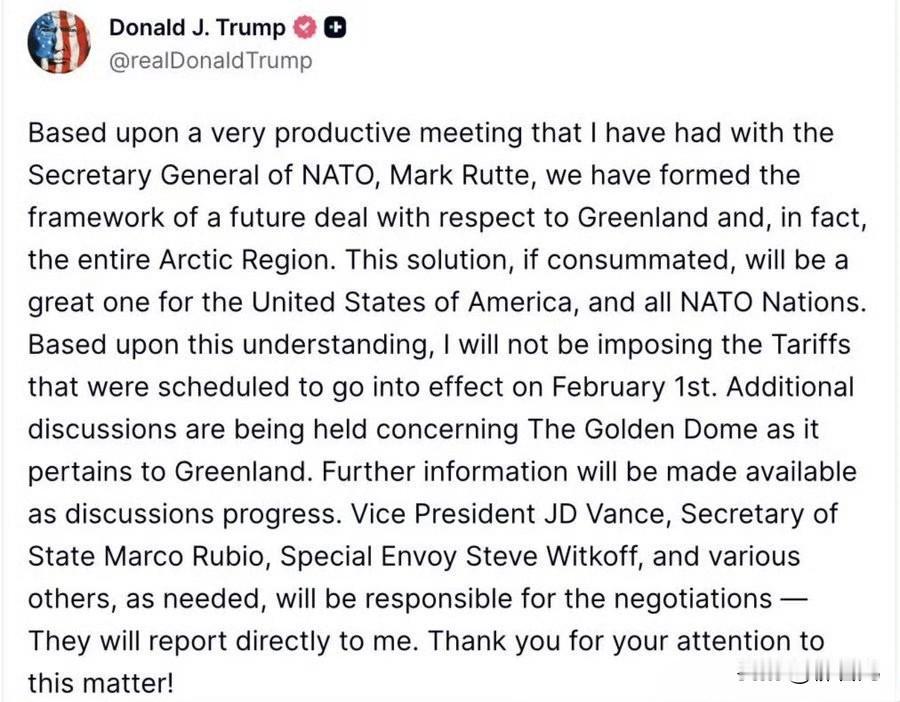Click 'pertains to Greenland' text
The width and height of the screenshot is (900, 702).
coord(167,472)
